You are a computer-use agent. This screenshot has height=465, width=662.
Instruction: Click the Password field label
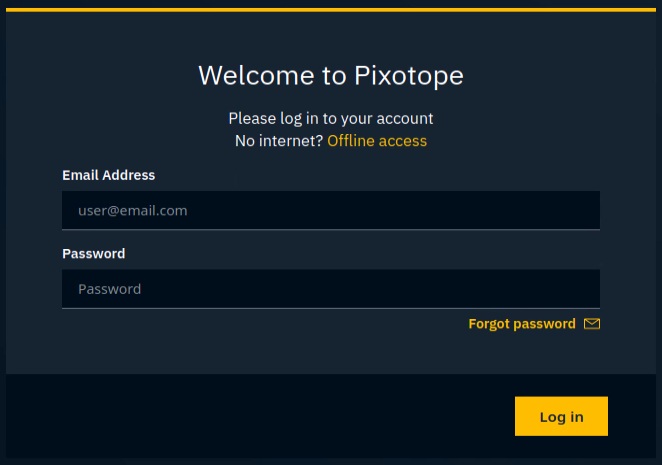94,254
